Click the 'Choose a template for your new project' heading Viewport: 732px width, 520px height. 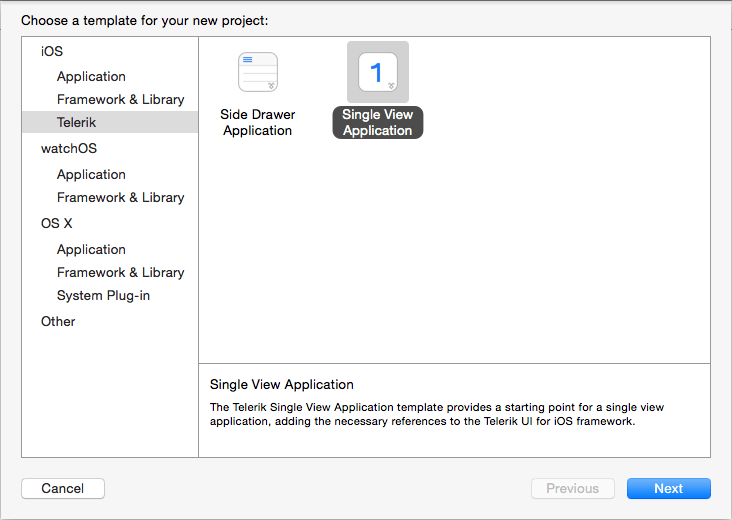coord(145,21)
